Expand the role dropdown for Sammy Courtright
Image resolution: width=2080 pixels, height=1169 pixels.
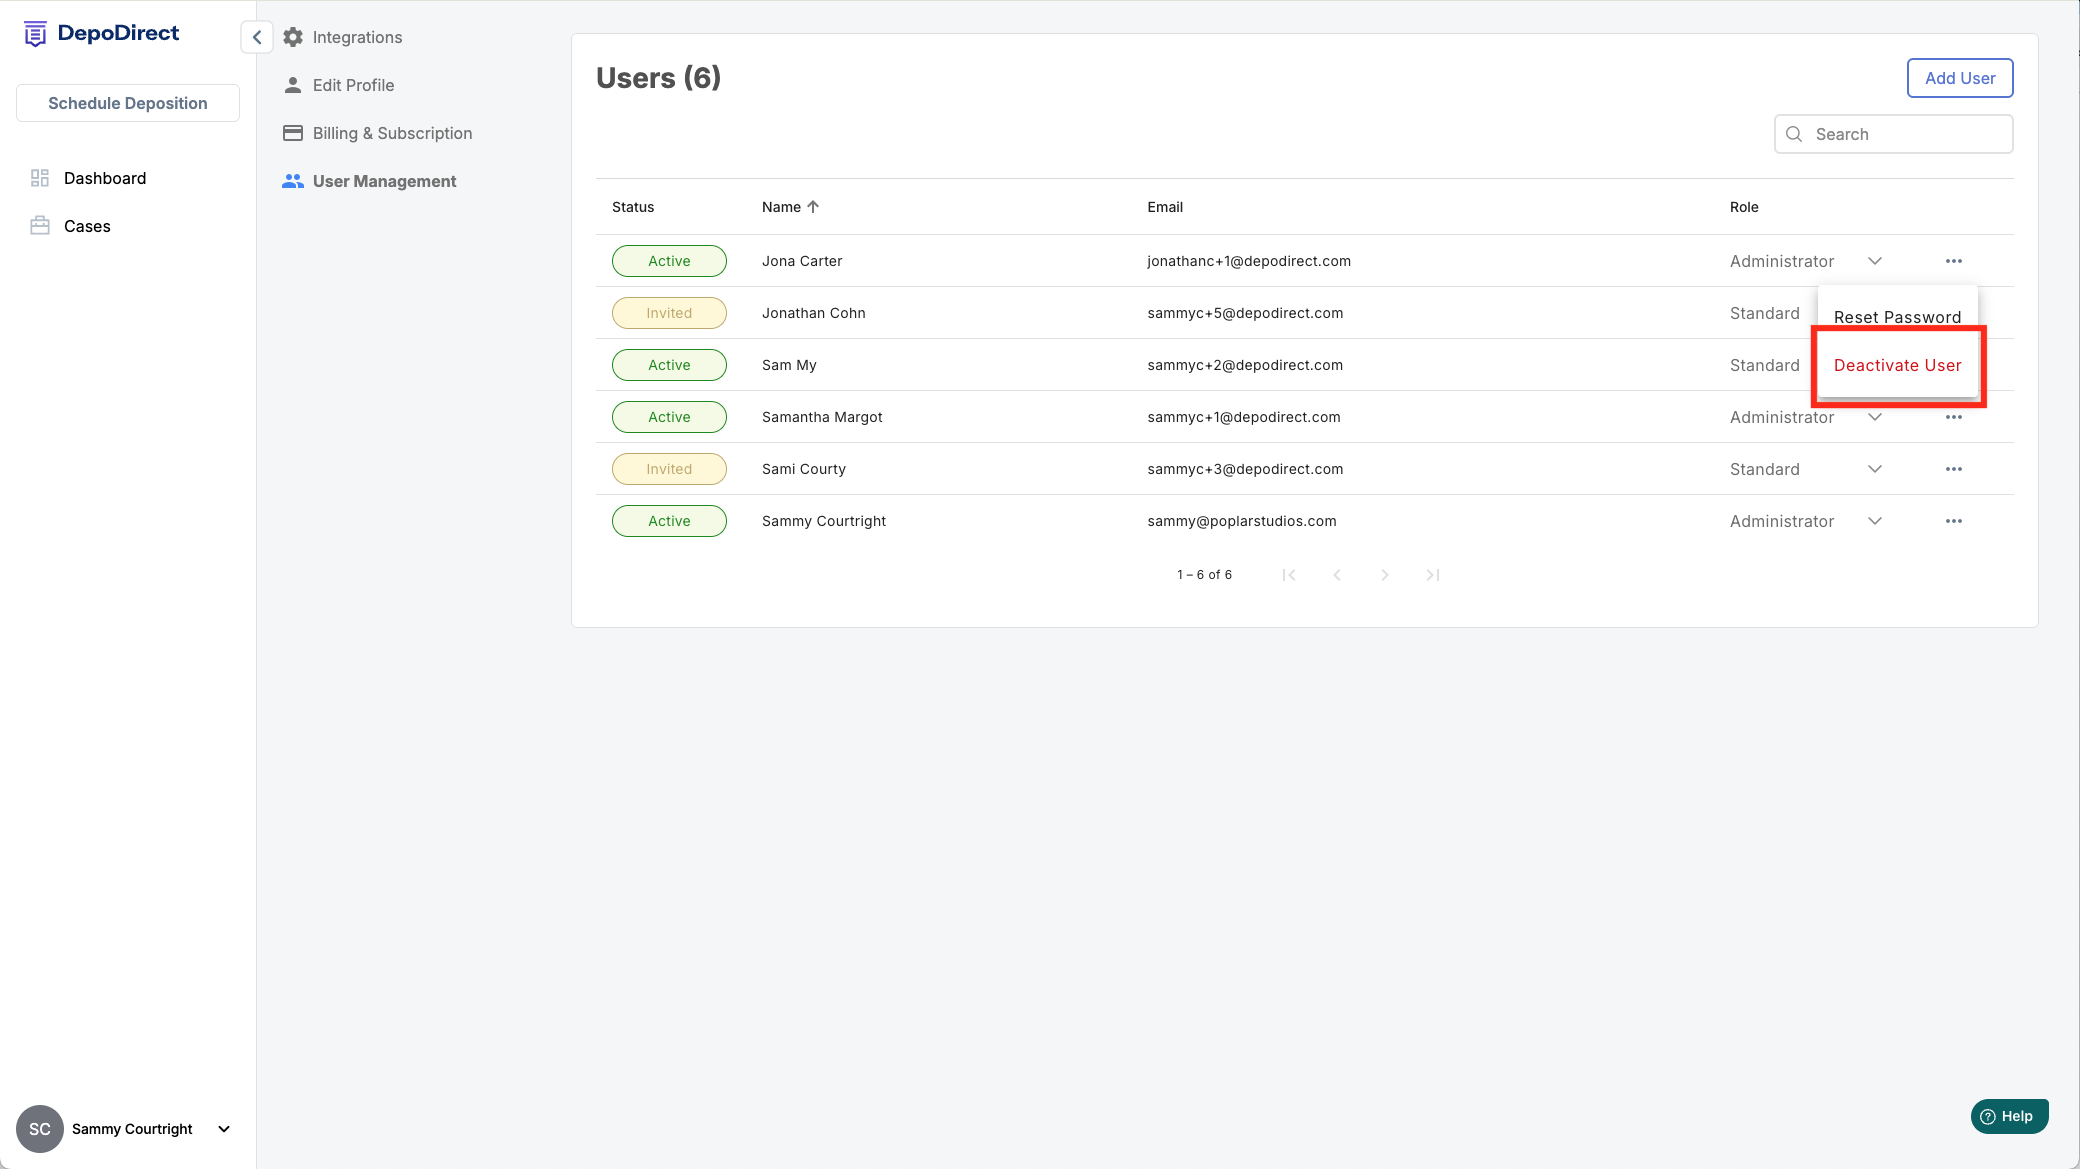click(1875, 521)
